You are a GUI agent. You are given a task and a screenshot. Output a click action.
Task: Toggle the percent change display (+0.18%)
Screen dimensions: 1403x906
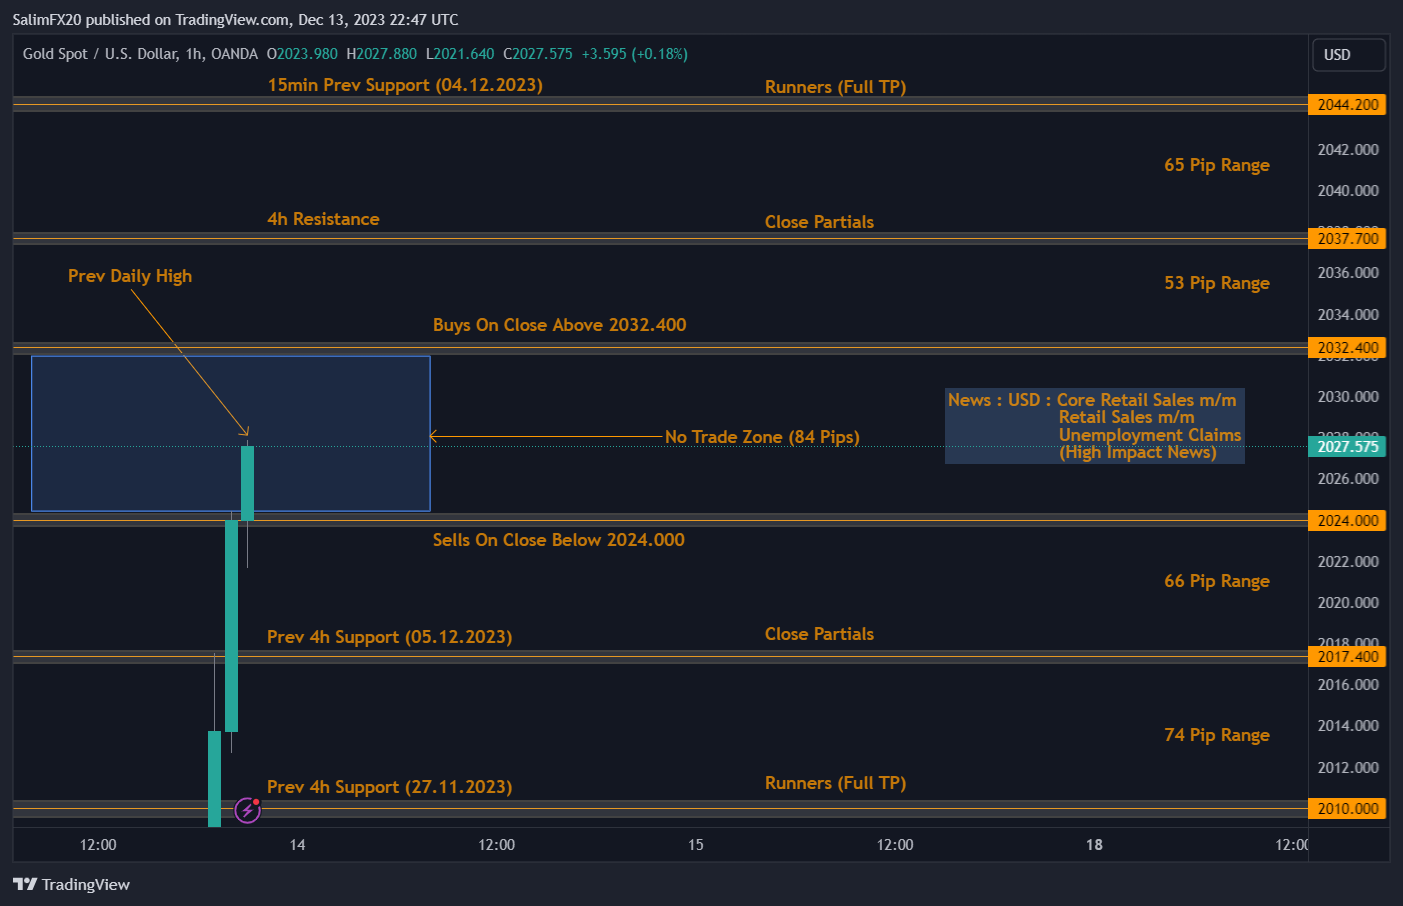click(x=661, y=54)
